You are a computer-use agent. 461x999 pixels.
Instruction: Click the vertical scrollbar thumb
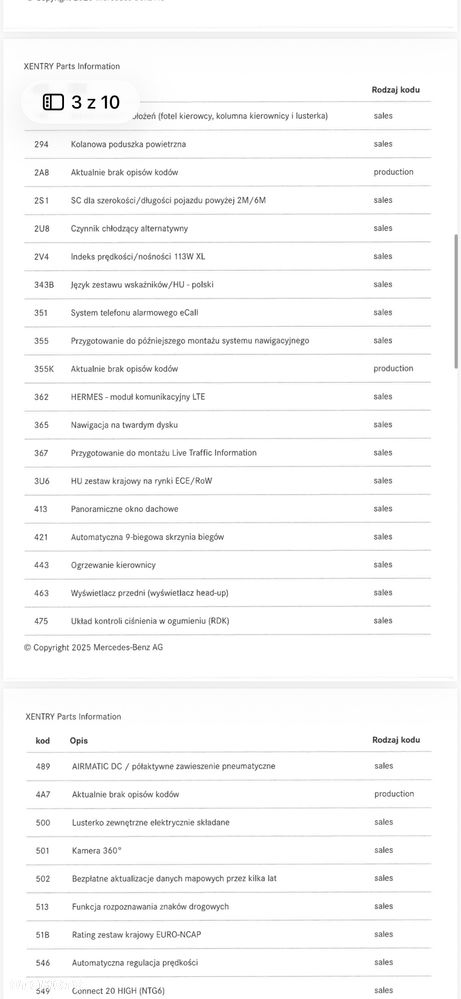click(456, 301)
